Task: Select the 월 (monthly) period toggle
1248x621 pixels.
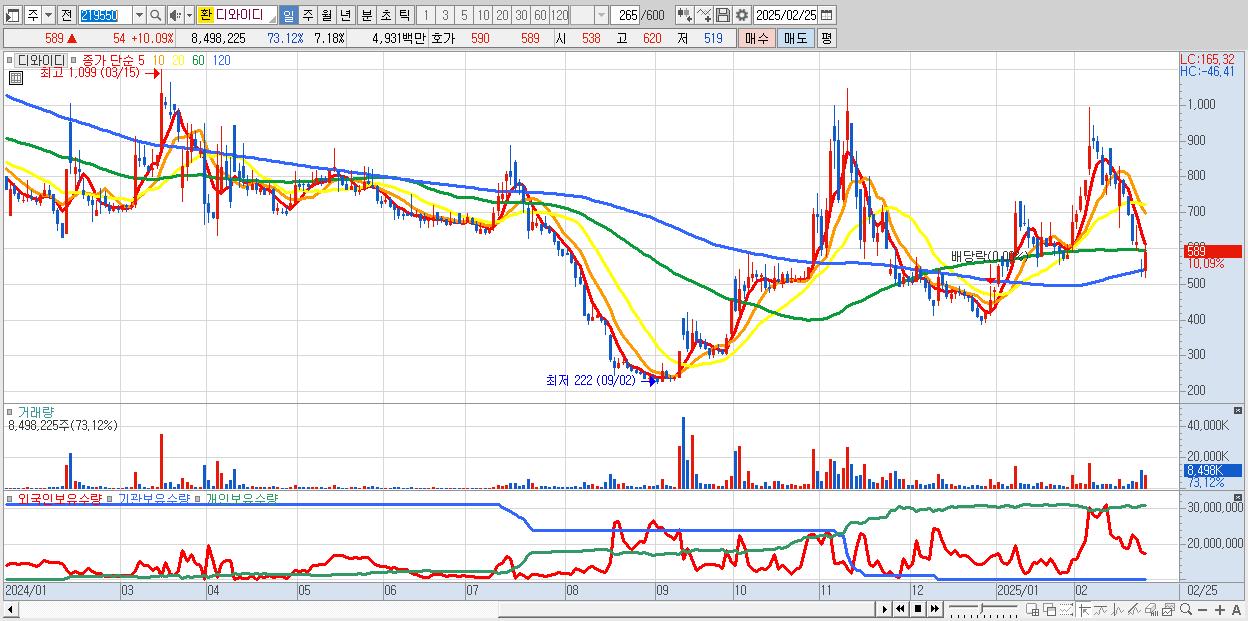Action: click(x=326, y=15)
